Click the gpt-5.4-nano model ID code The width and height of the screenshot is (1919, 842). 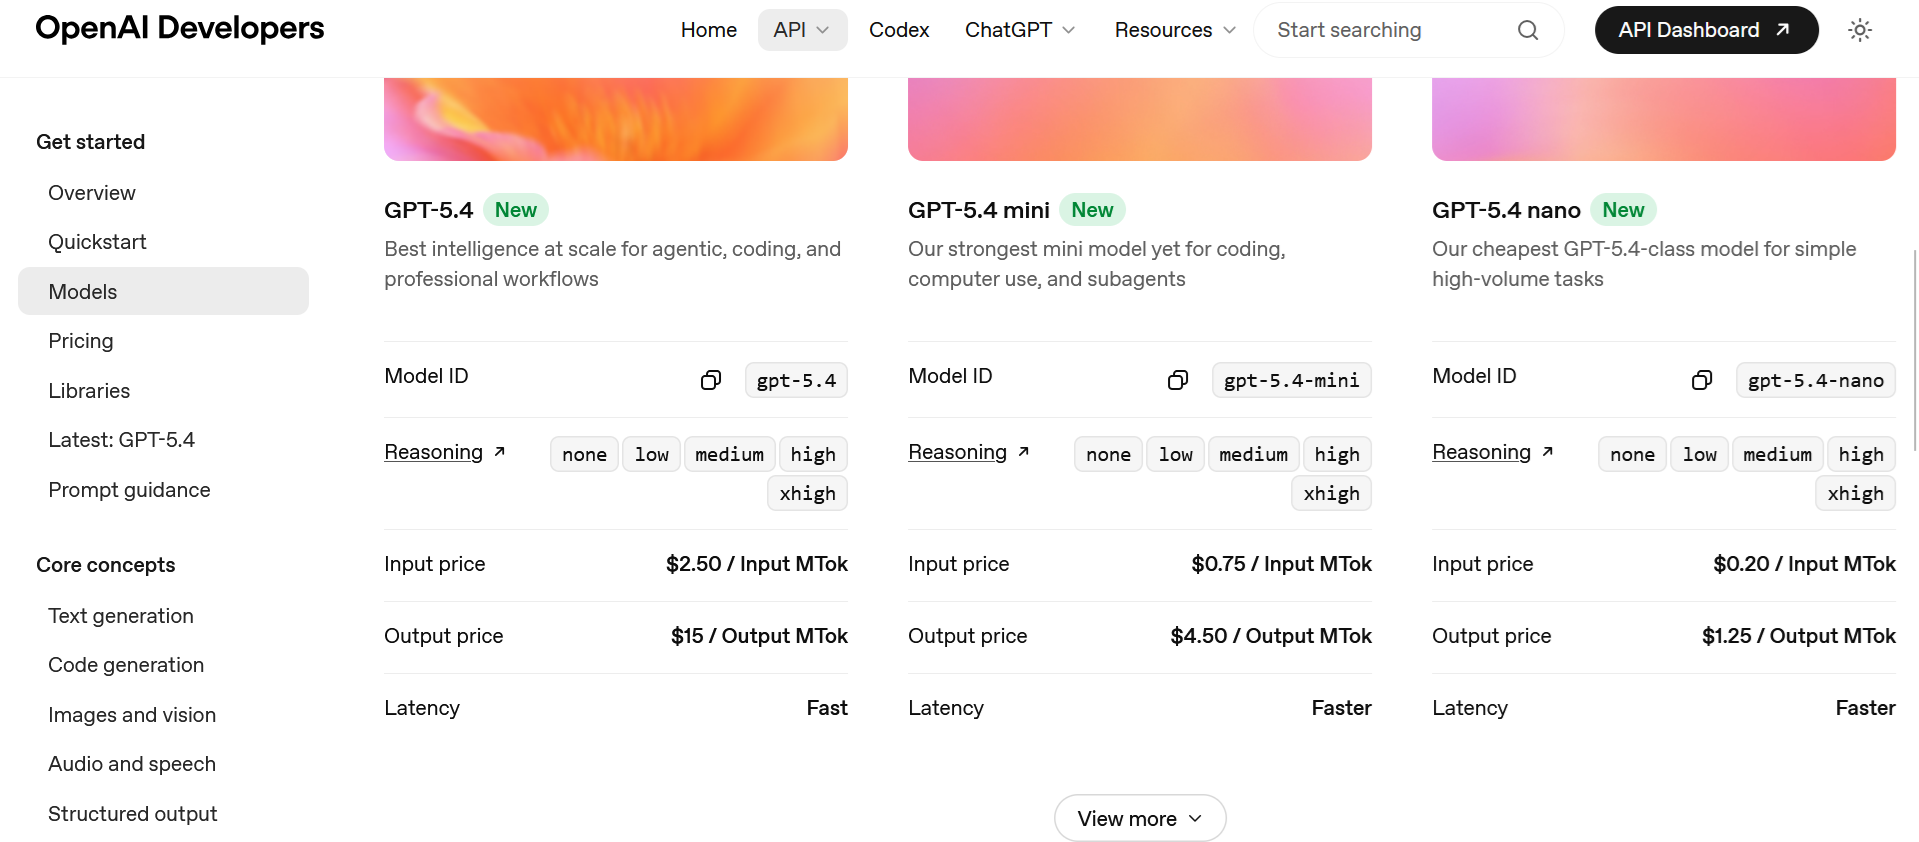(x=1816, y=380)
